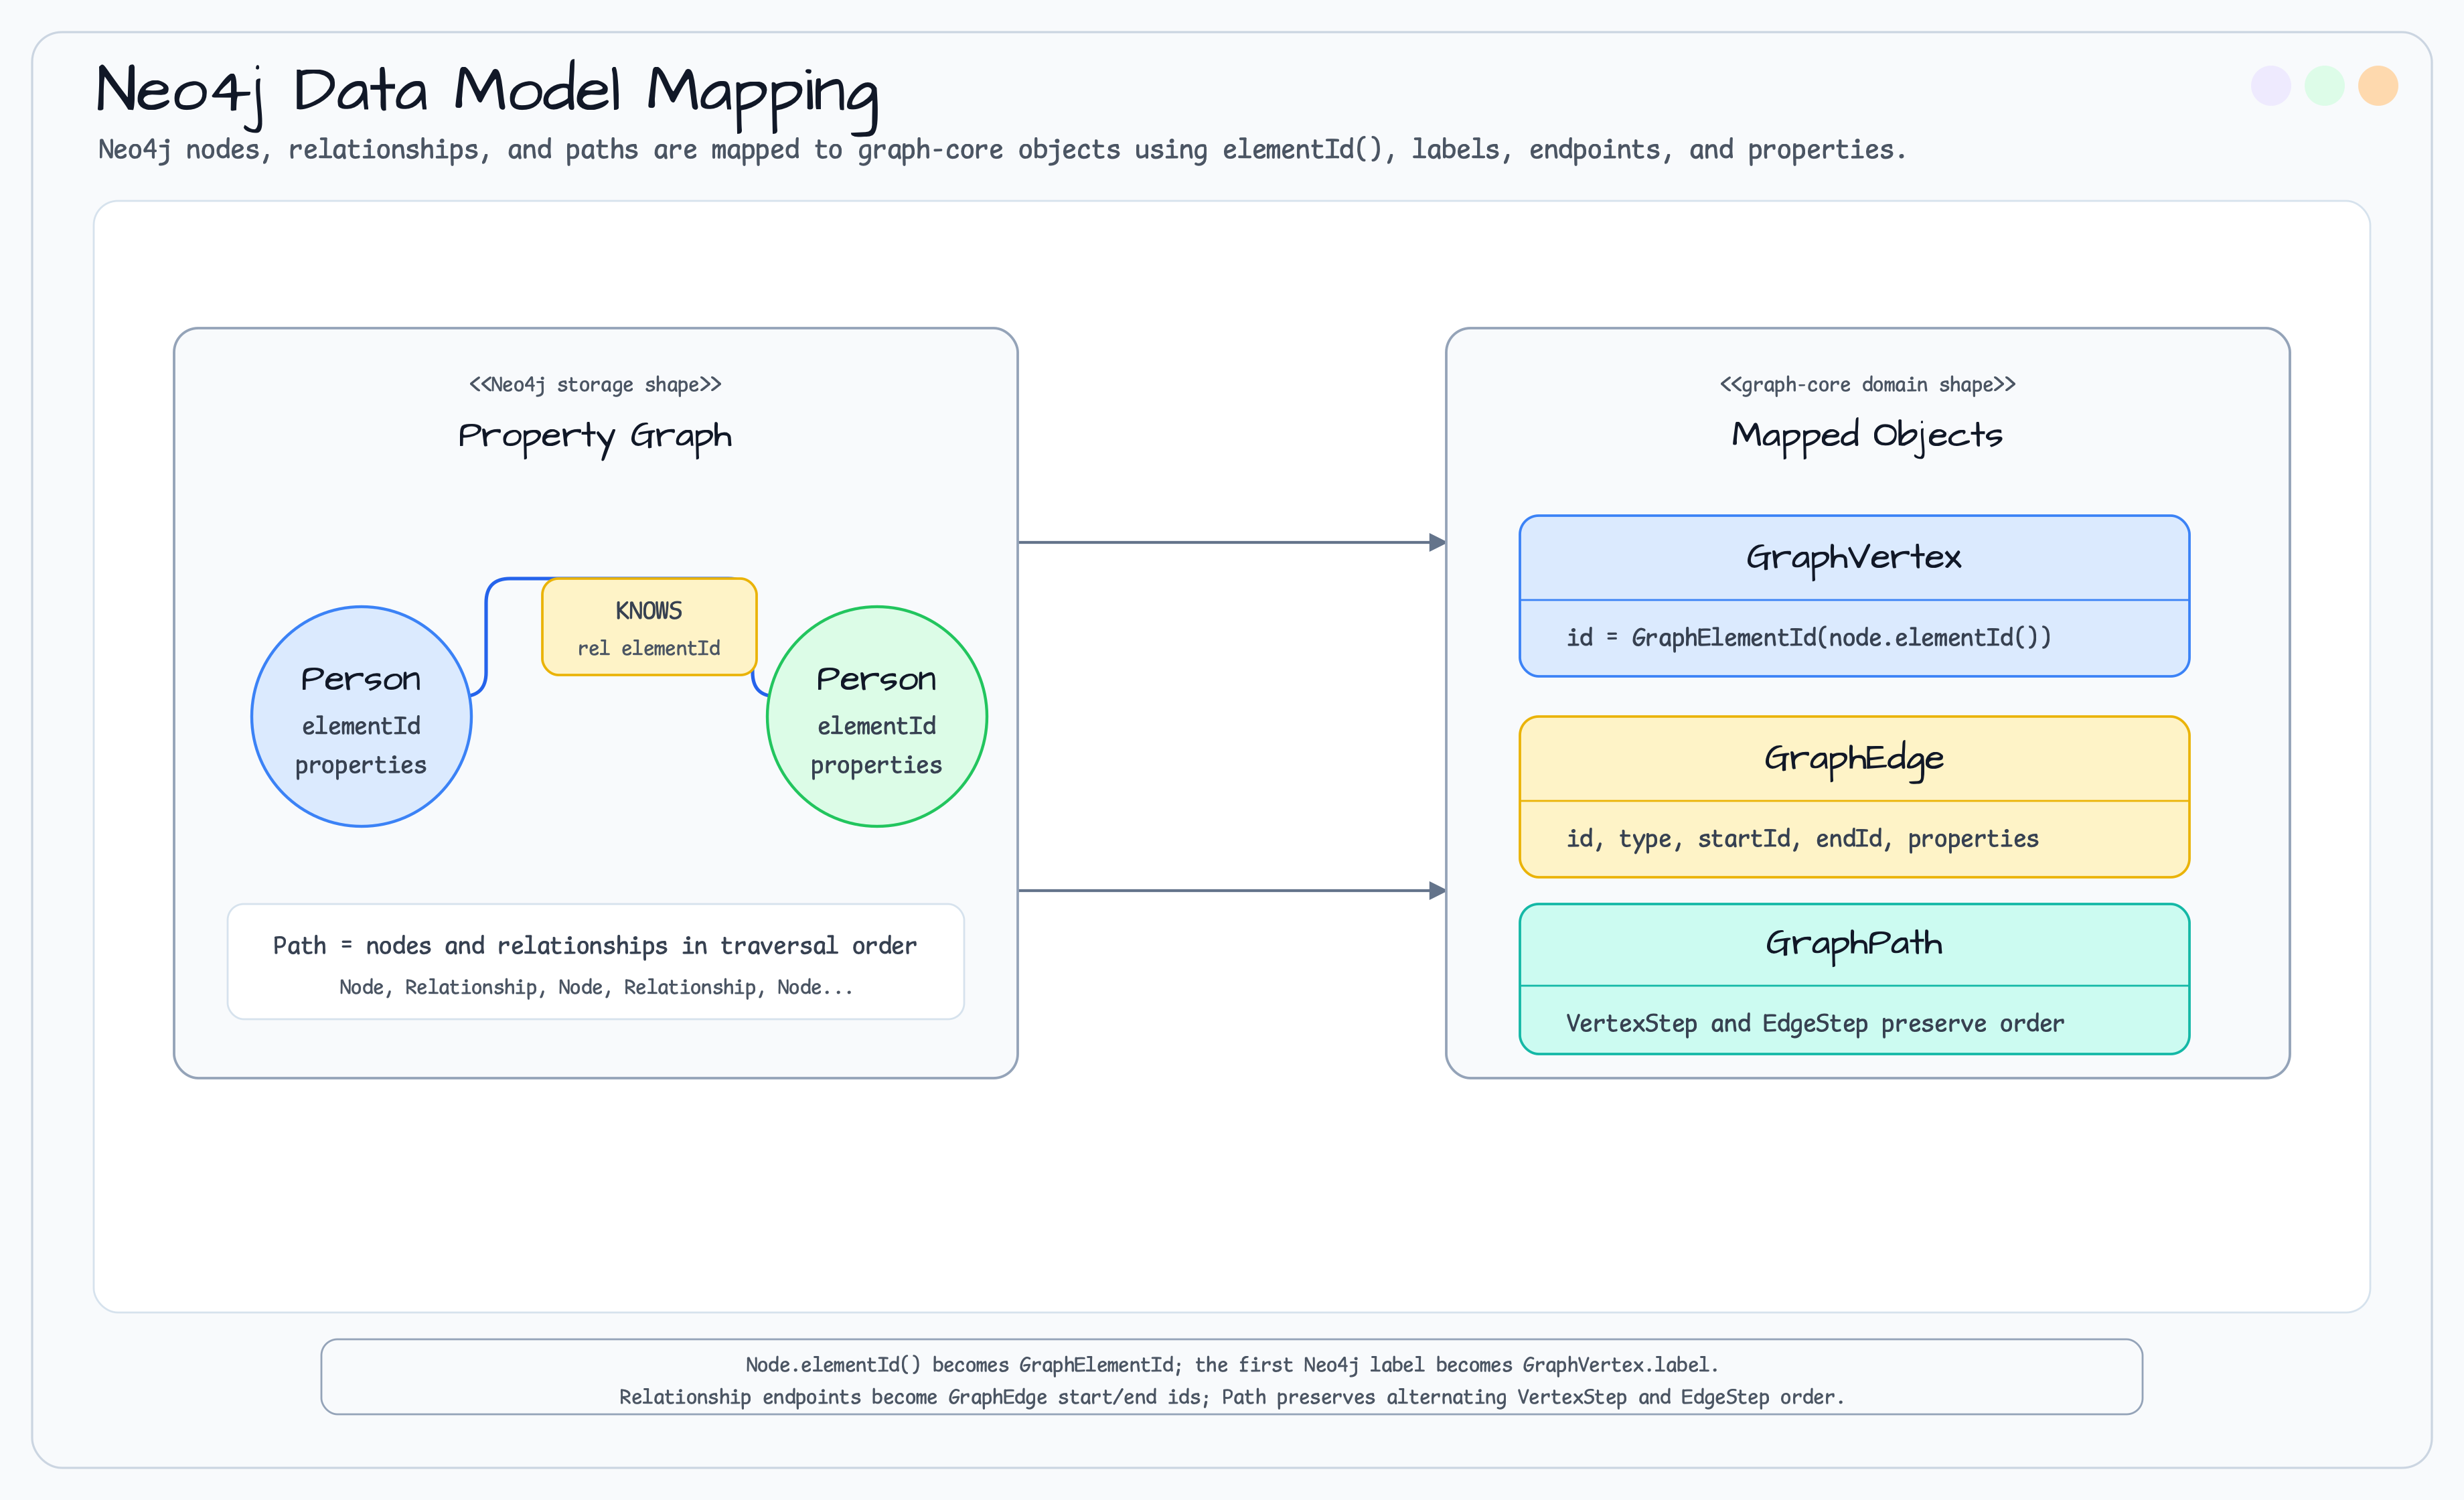
Task: Click the footnote line starting 'Node.elementId() becomes'
Action: [1232, 1365]
